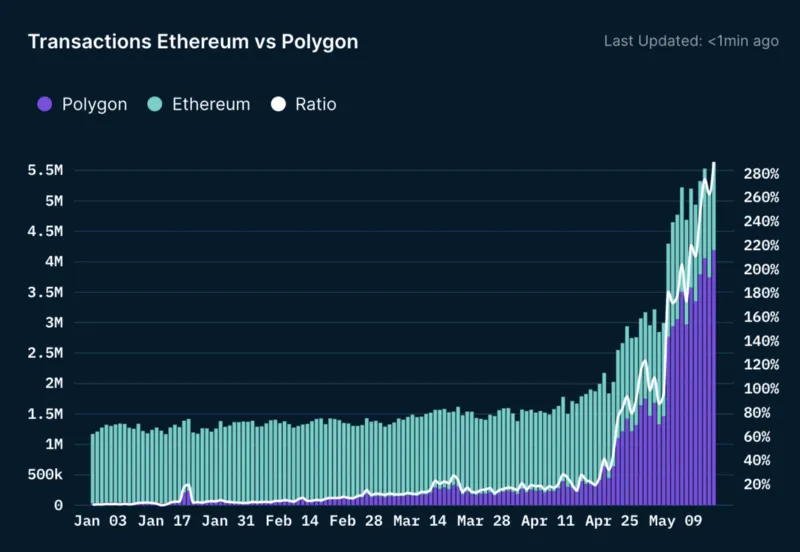Click the chart title Transactions Ethereum vs Polygon
The height and width of the screenshot is (552, 800).
193,41
